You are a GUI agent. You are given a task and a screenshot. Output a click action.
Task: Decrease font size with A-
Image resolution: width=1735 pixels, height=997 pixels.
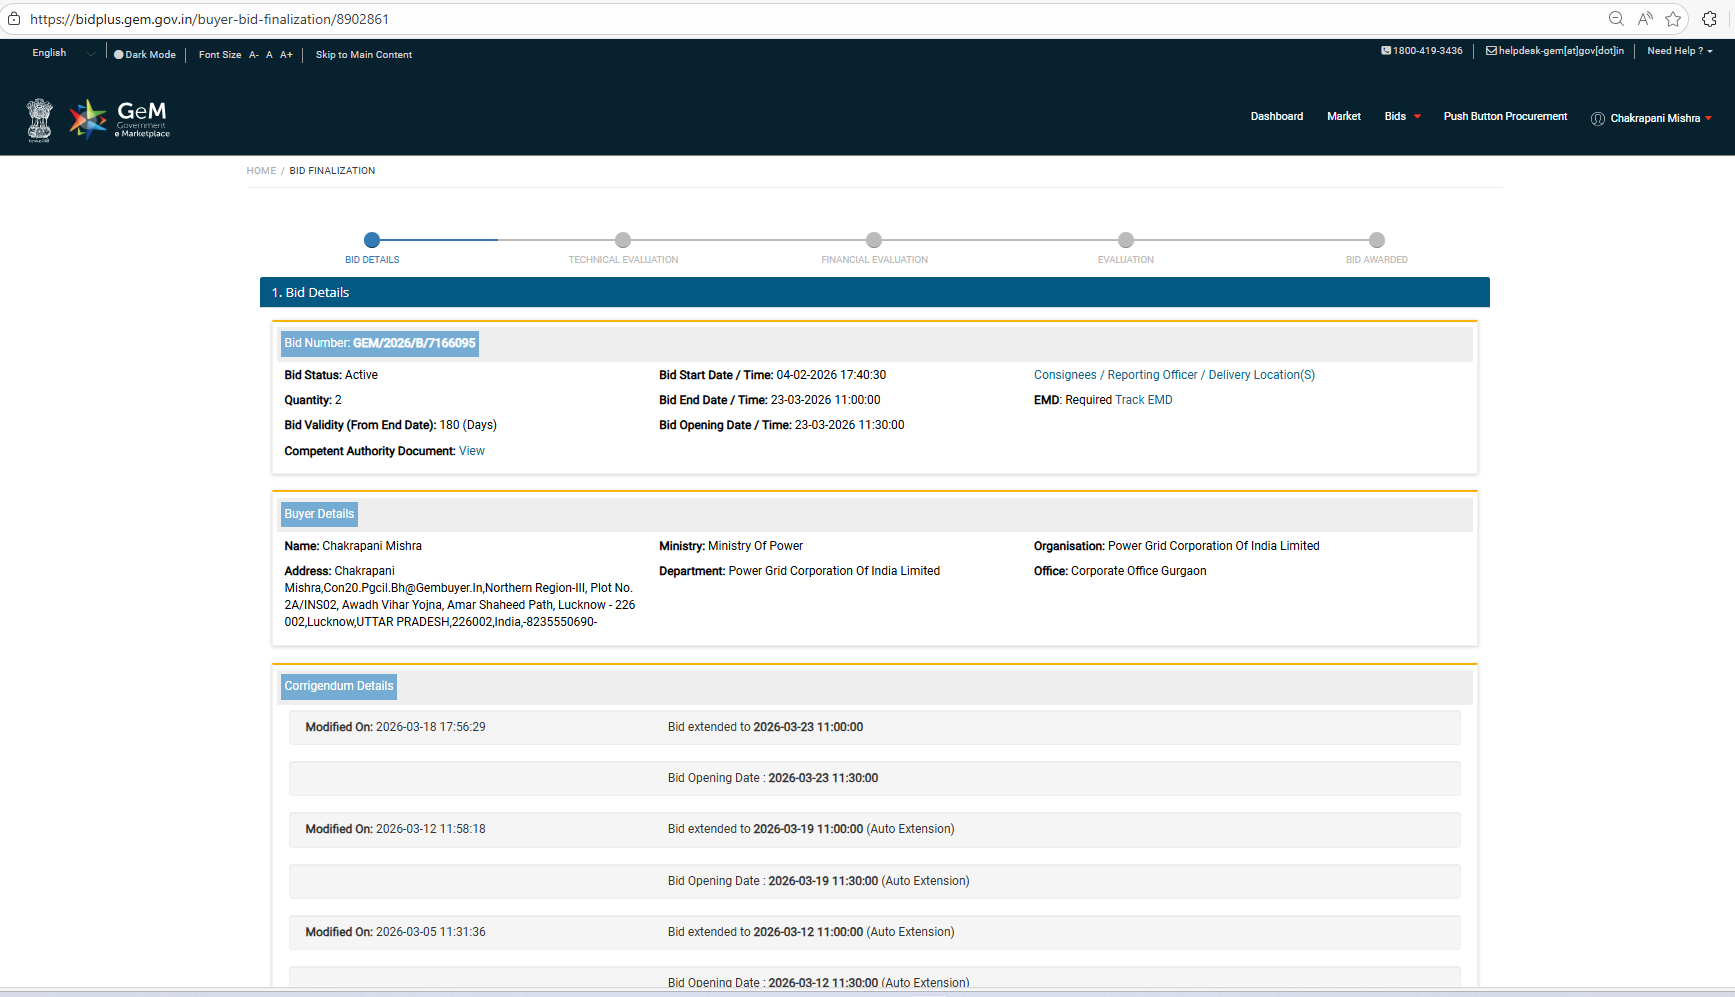pos(254,55)
